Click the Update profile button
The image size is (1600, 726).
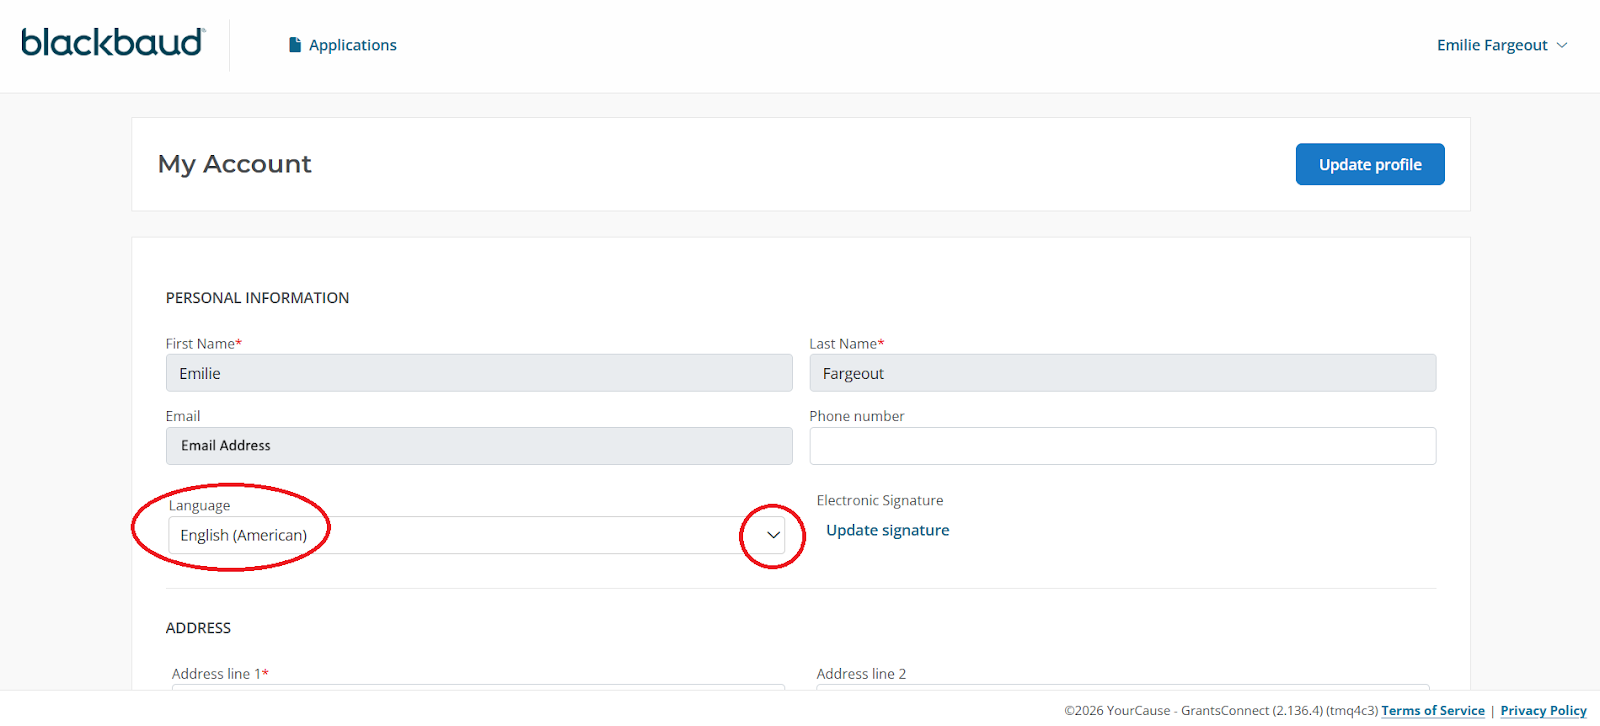point(1369,164)
